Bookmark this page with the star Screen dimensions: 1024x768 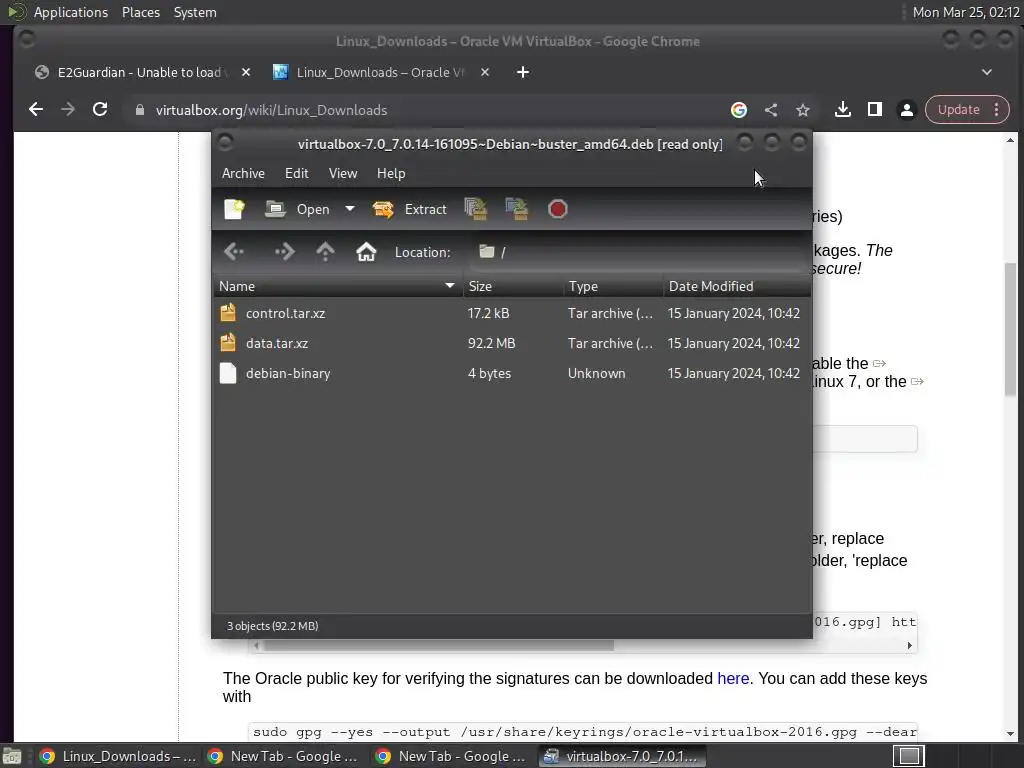803,110
